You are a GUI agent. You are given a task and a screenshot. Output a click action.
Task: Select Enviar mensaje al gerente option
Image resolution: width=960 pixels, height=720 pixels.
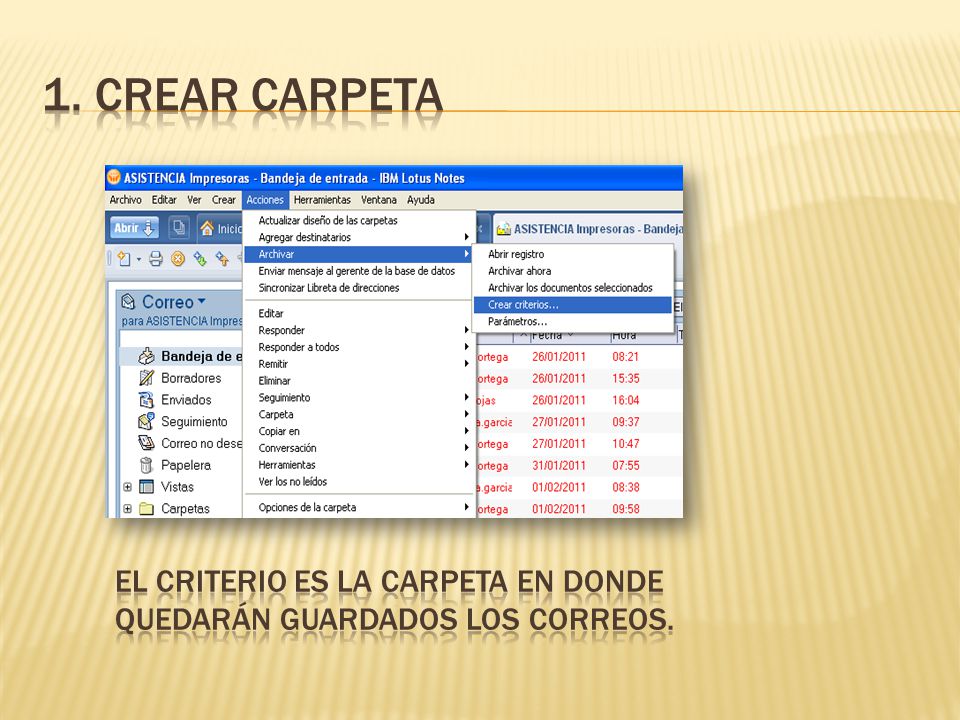pos(359,271)
